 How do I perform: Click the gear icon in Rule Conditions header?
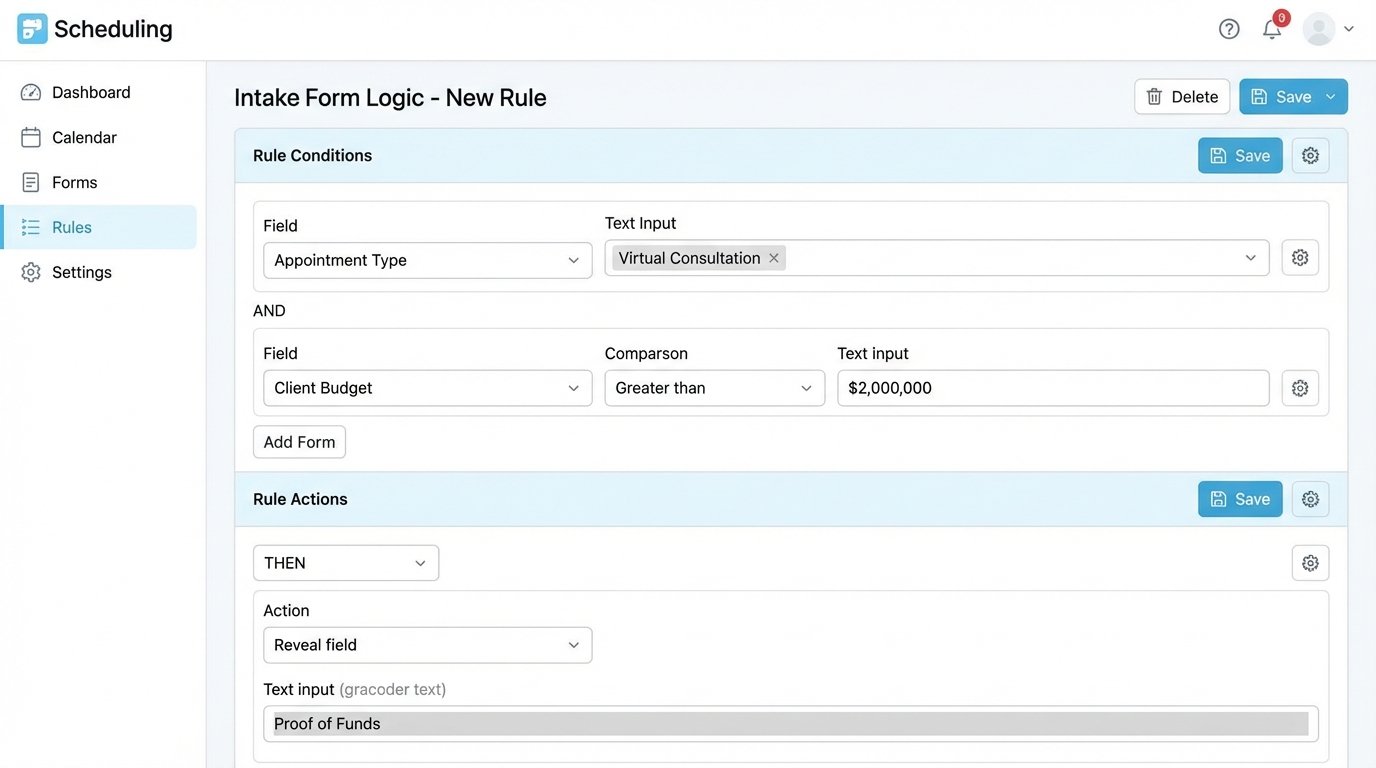[x=1310, y=155]
